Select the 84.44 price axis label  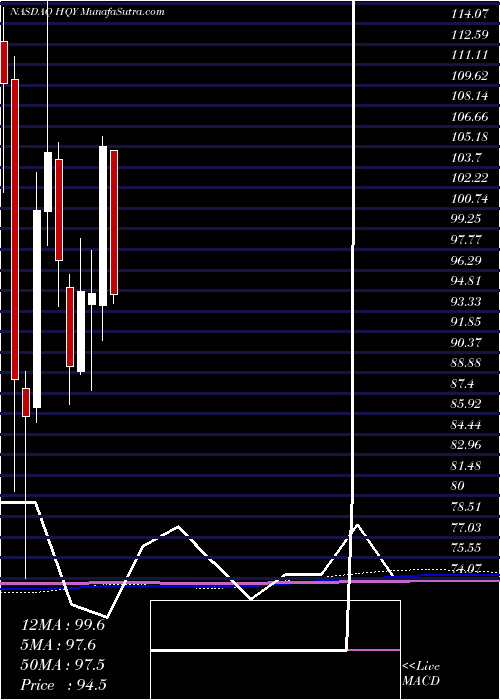click(466, 425)
